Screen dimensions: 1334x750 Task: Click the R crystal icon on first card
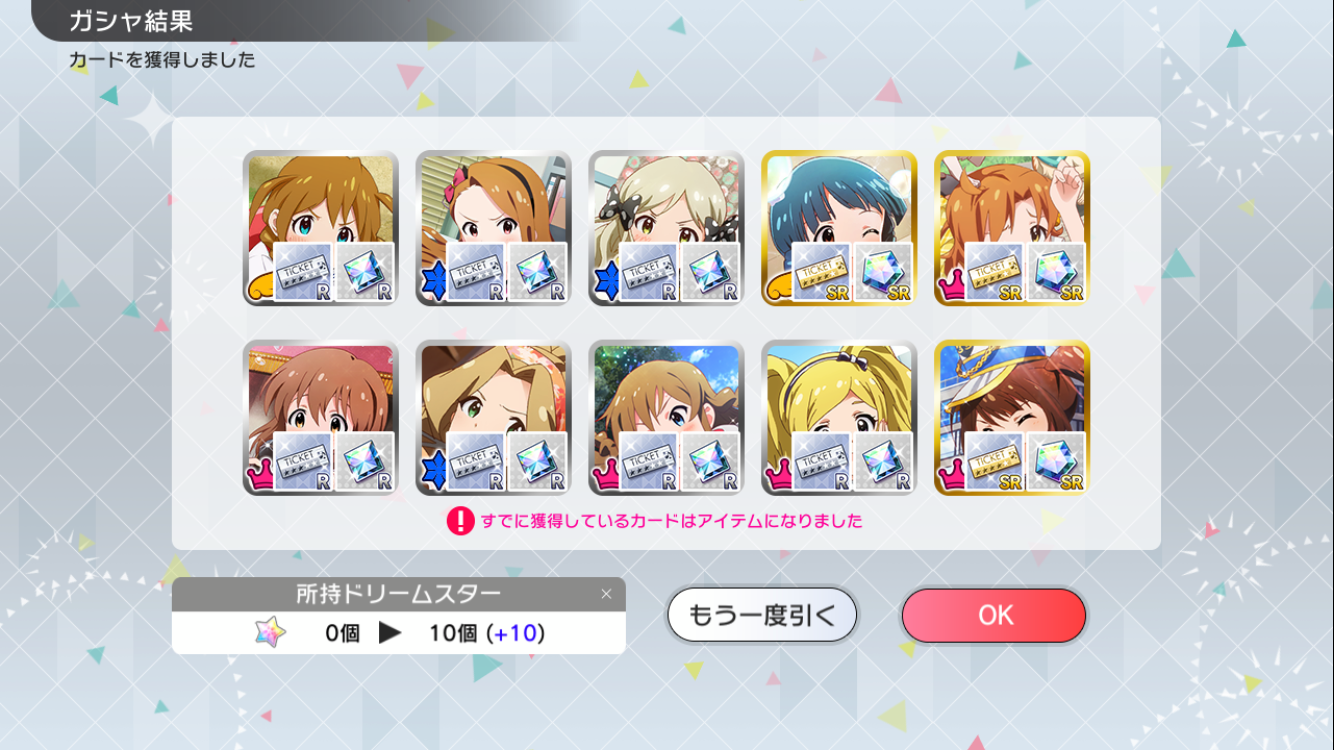point(365,272)
